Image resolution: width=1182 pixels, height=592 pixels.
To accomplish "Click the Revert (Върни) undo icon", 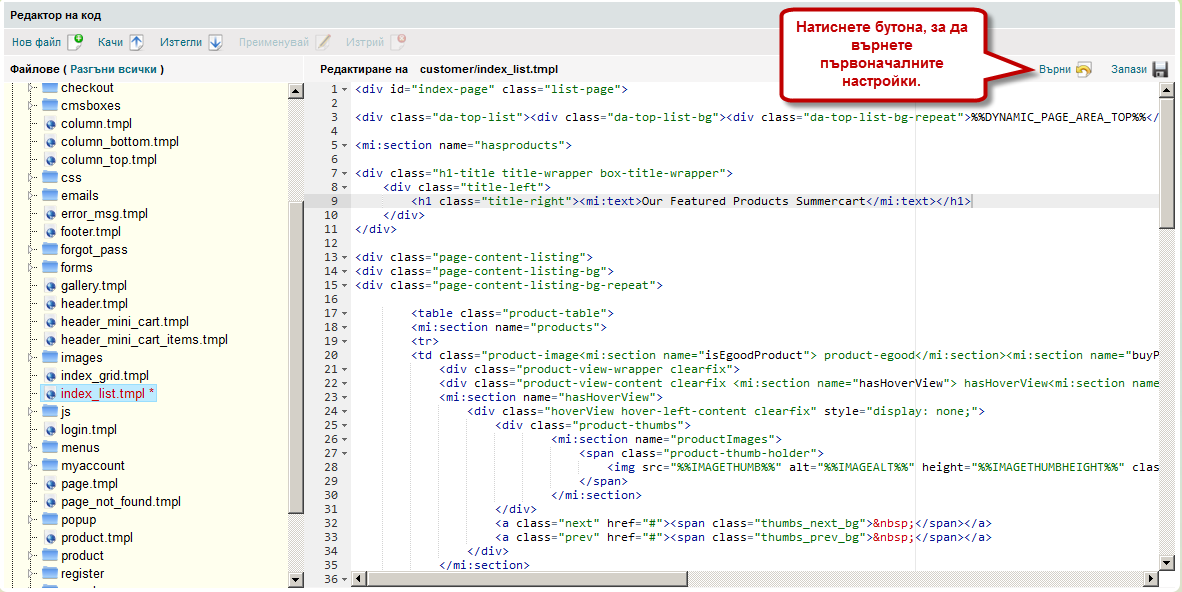I will pyautogui.click(x=1083, y=70).
